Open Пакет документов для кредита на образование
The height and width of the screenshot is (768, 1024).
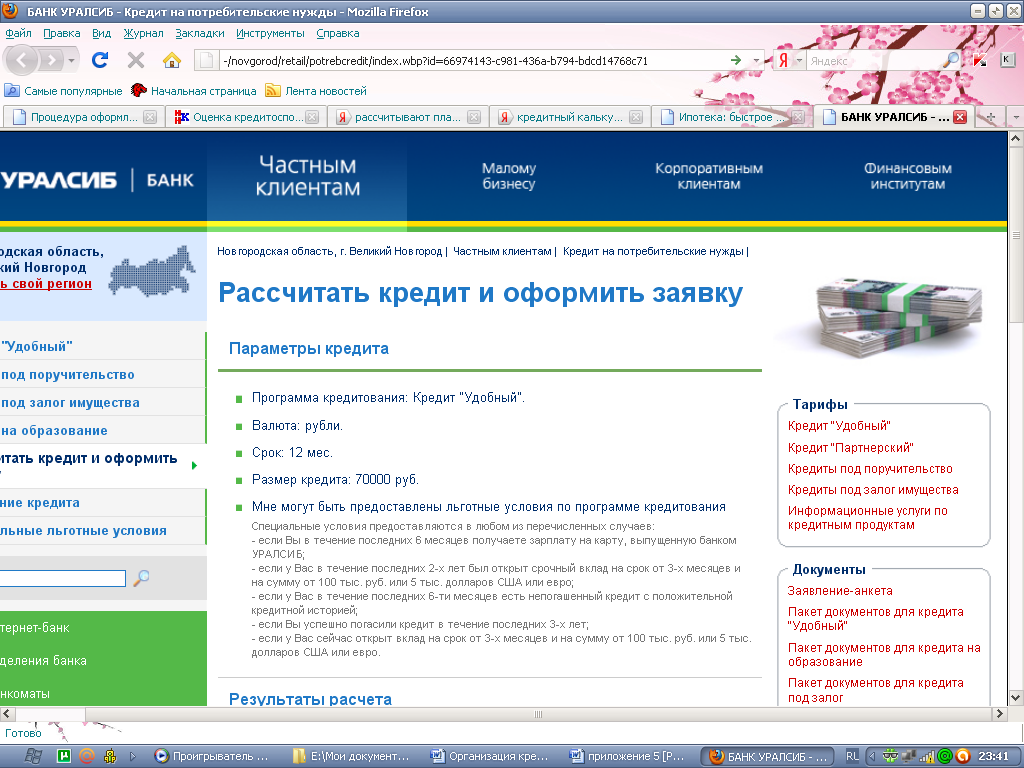pyautogui.click(x=884, y=654)
